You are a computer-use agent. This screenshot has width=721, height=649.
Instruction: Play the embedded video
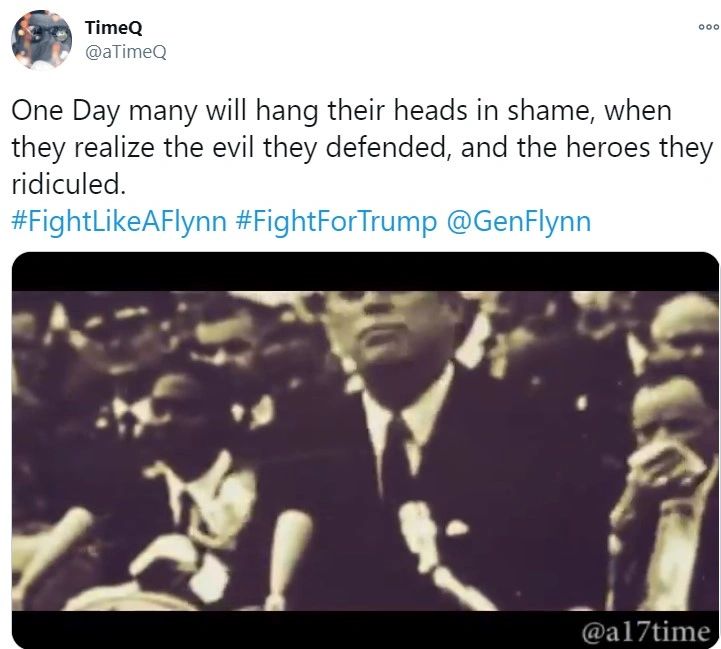[x=365, y=450]
